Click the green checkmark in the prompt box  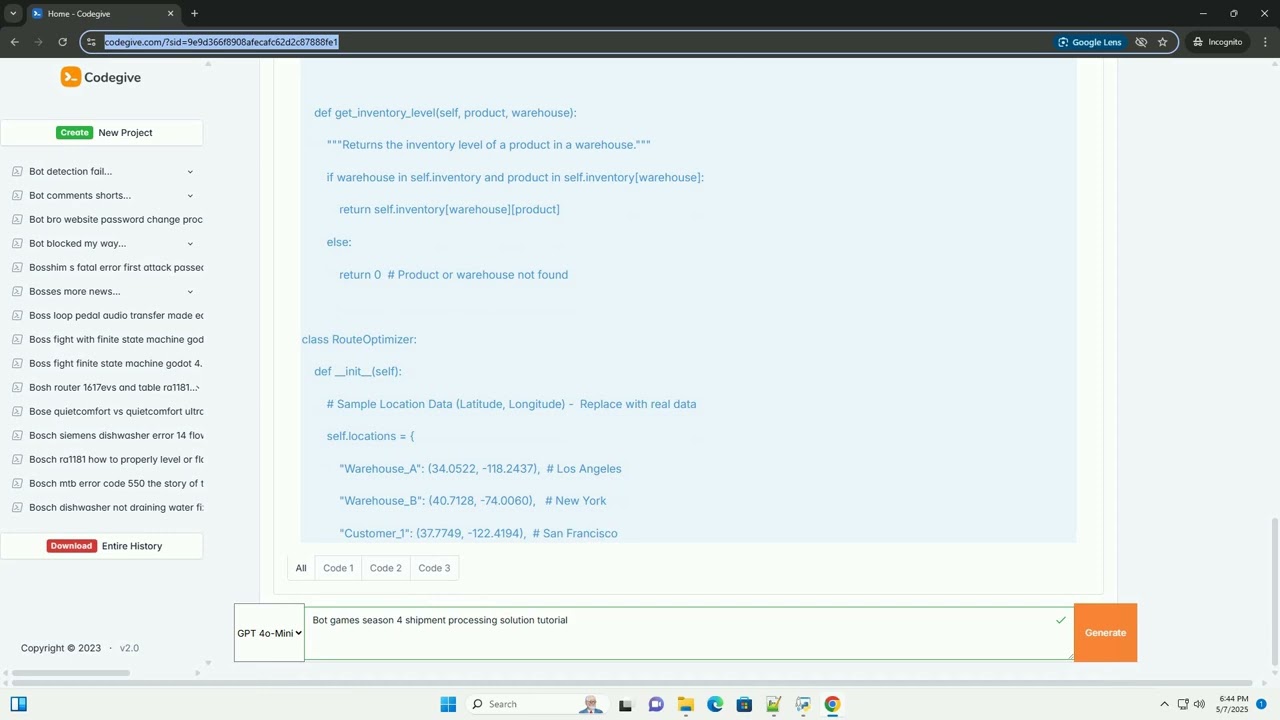click(x=1060, y=620)
